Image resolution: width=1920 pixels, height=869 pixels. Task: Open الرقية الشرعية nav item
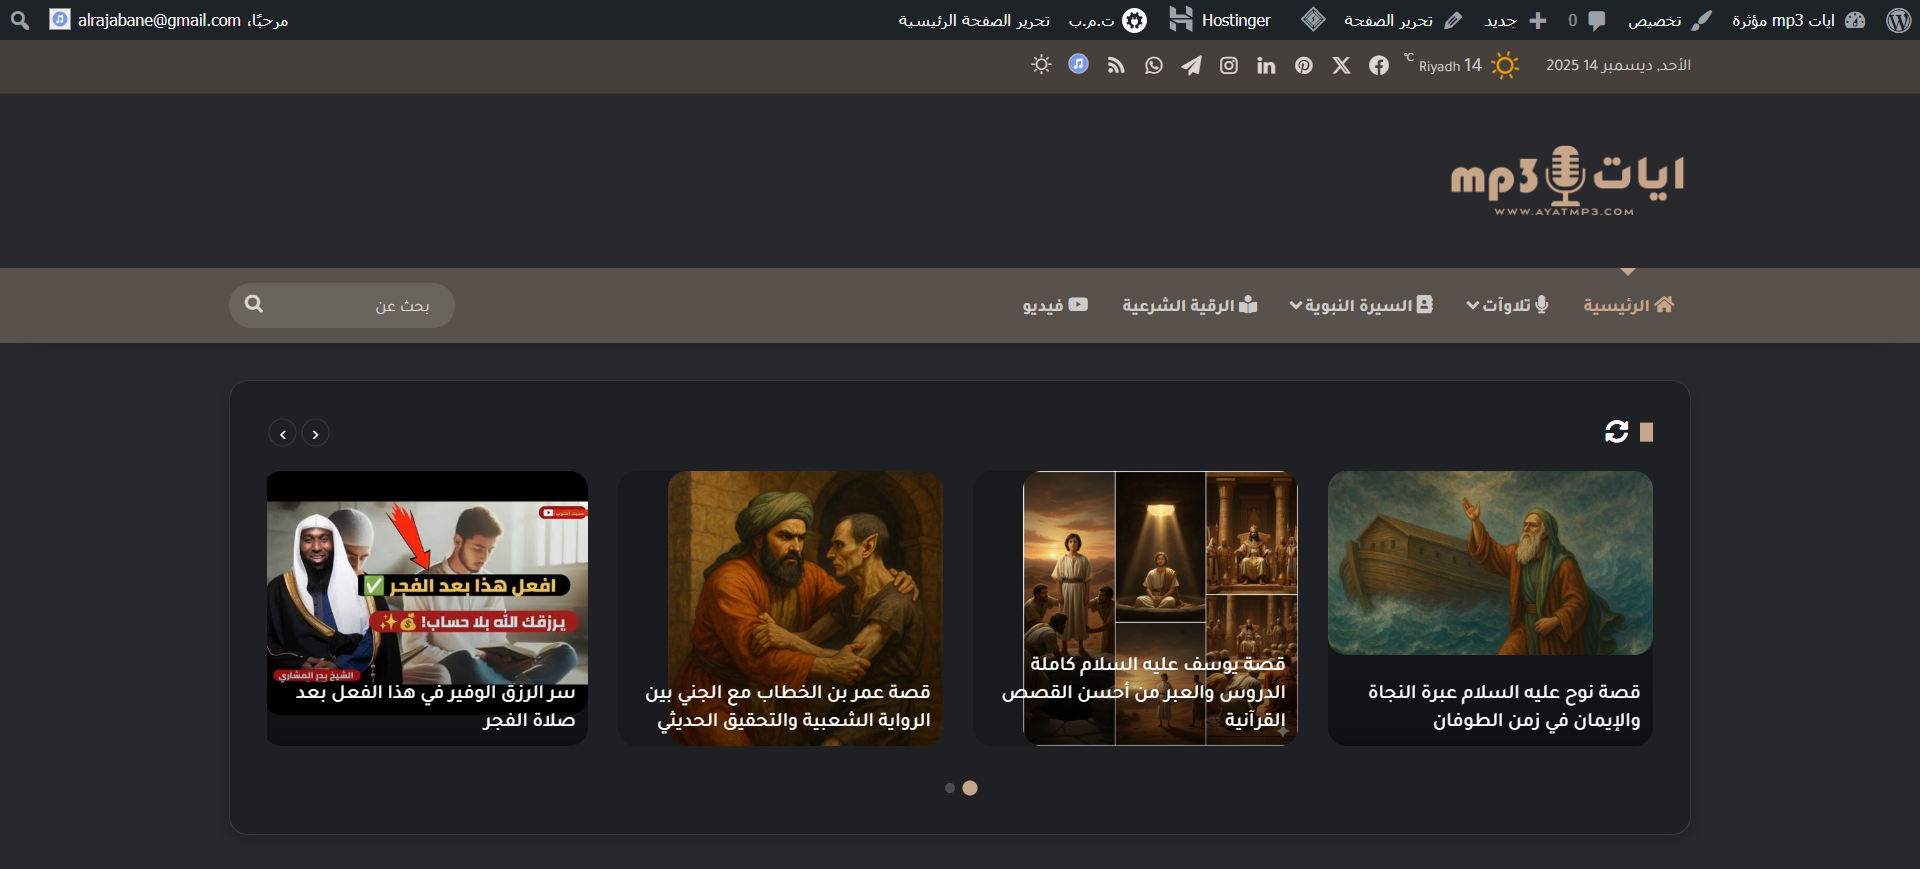[1189, 305]
